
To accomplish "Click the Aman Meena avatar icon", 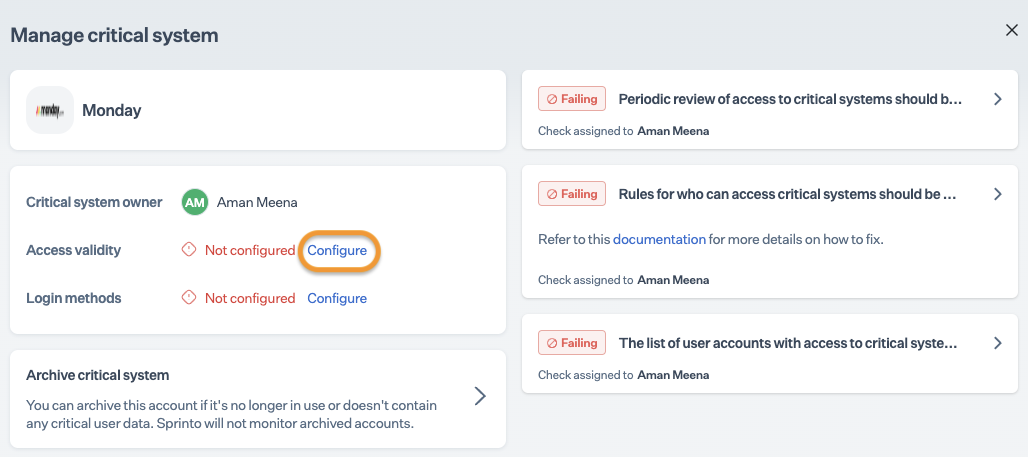I will [x=194, y=202].
